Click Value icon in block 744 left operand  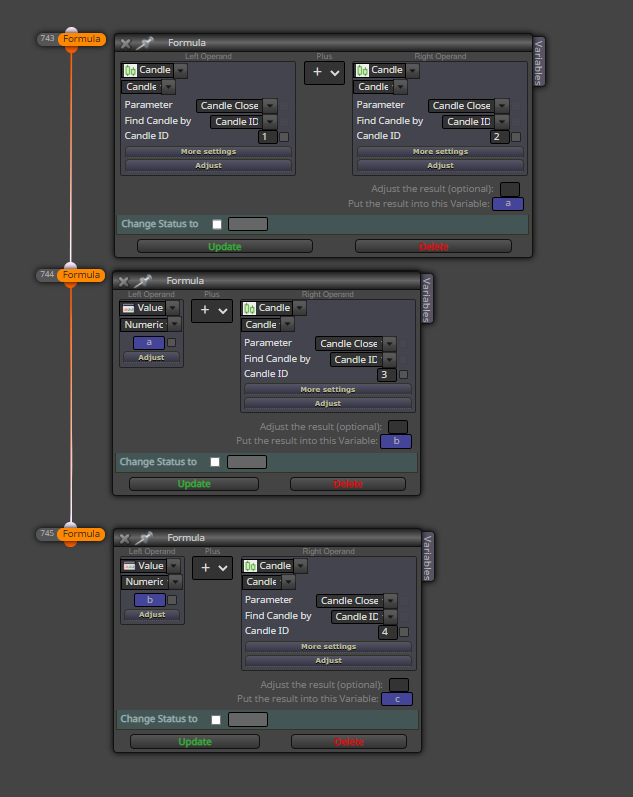[129, 308]
